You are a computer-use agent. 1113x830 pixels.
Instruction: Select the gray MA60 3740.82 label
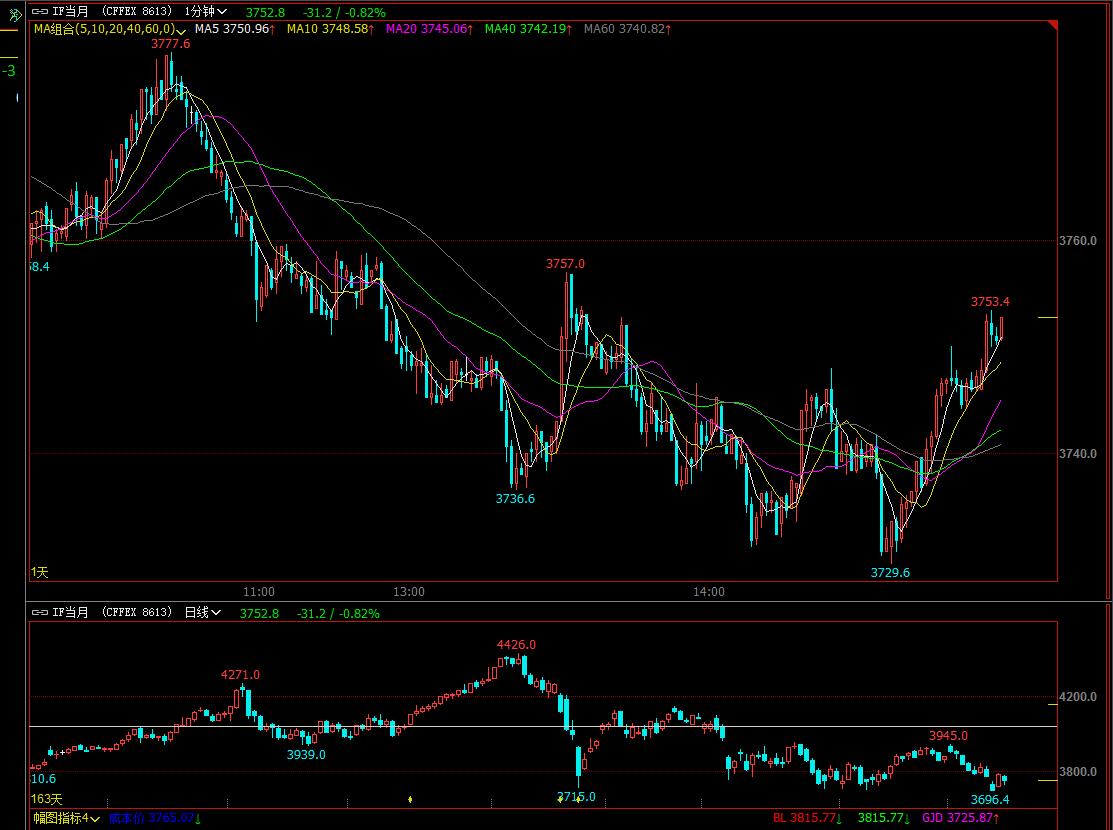tap(627, 29)
